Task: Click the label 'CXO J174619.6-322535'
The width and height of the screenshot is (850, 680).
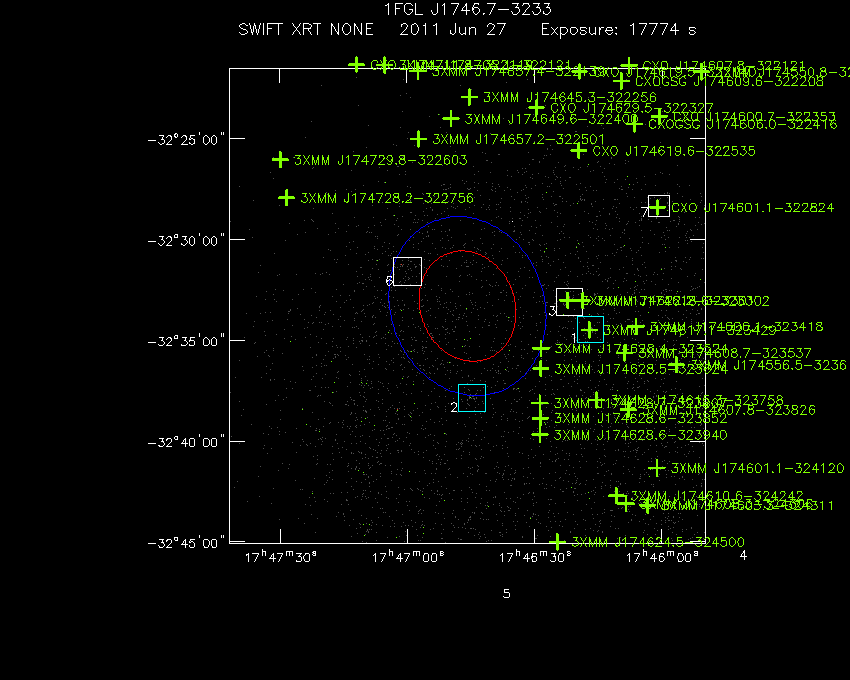Action: (674, 151)
